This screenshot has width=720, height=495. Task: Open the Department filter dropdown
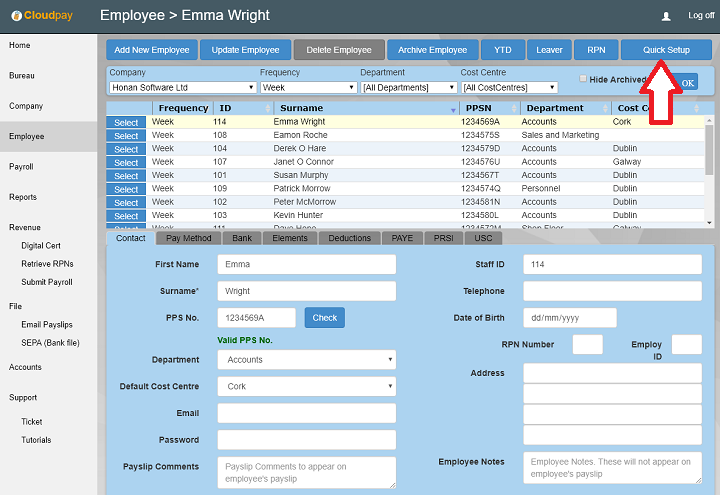[408, 88]
